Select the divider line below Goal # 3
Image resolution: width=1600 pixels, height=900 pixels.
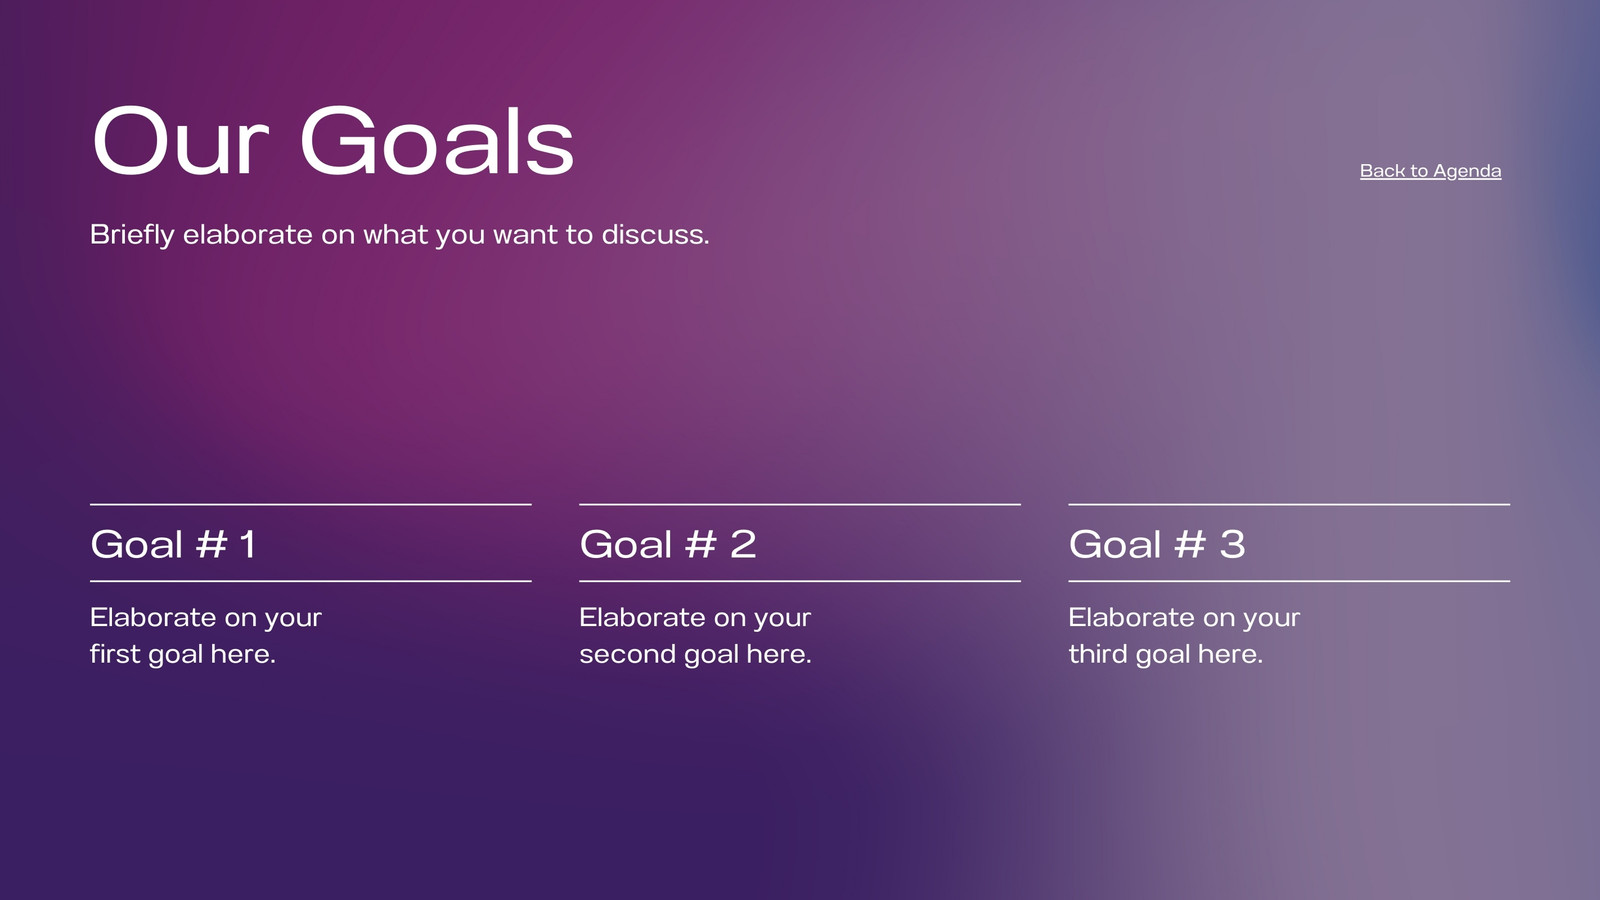(x=1289, y=580)
